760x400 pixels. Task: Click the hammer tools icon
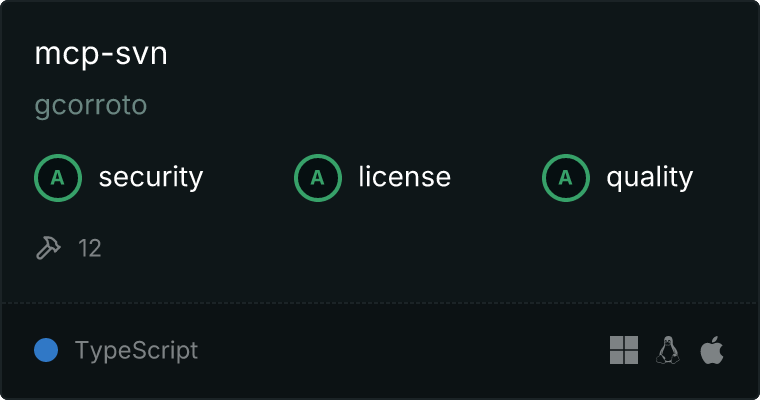pyautogui.click(x=48, y=248)
